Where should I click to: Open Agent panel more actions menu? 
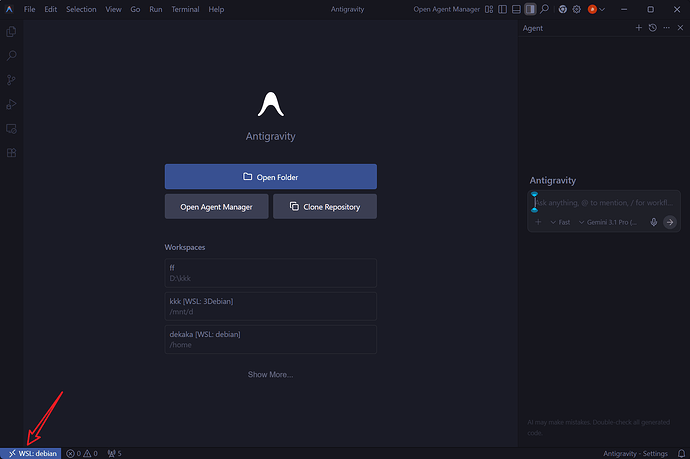(x=667, y=28)
